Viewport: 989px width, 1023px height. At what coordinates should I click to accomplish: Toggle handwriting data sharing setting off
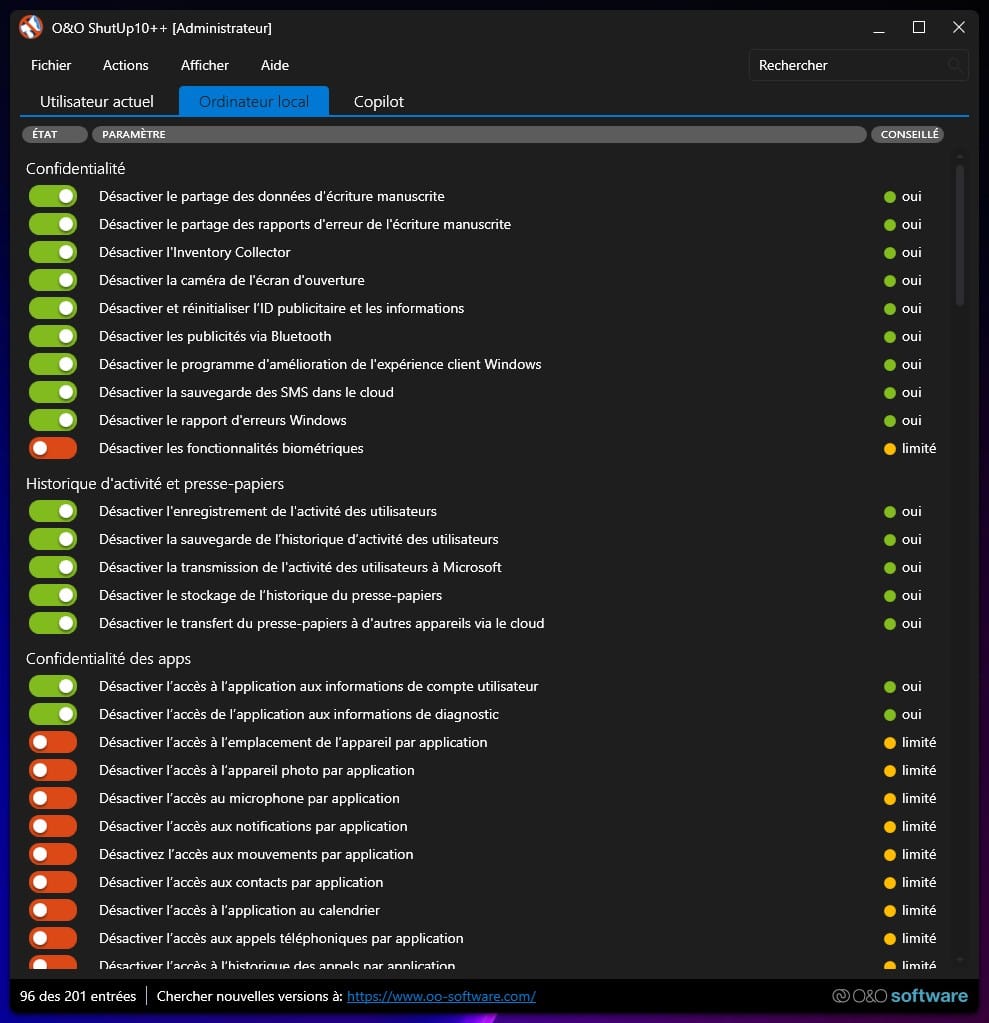[53, 196]
